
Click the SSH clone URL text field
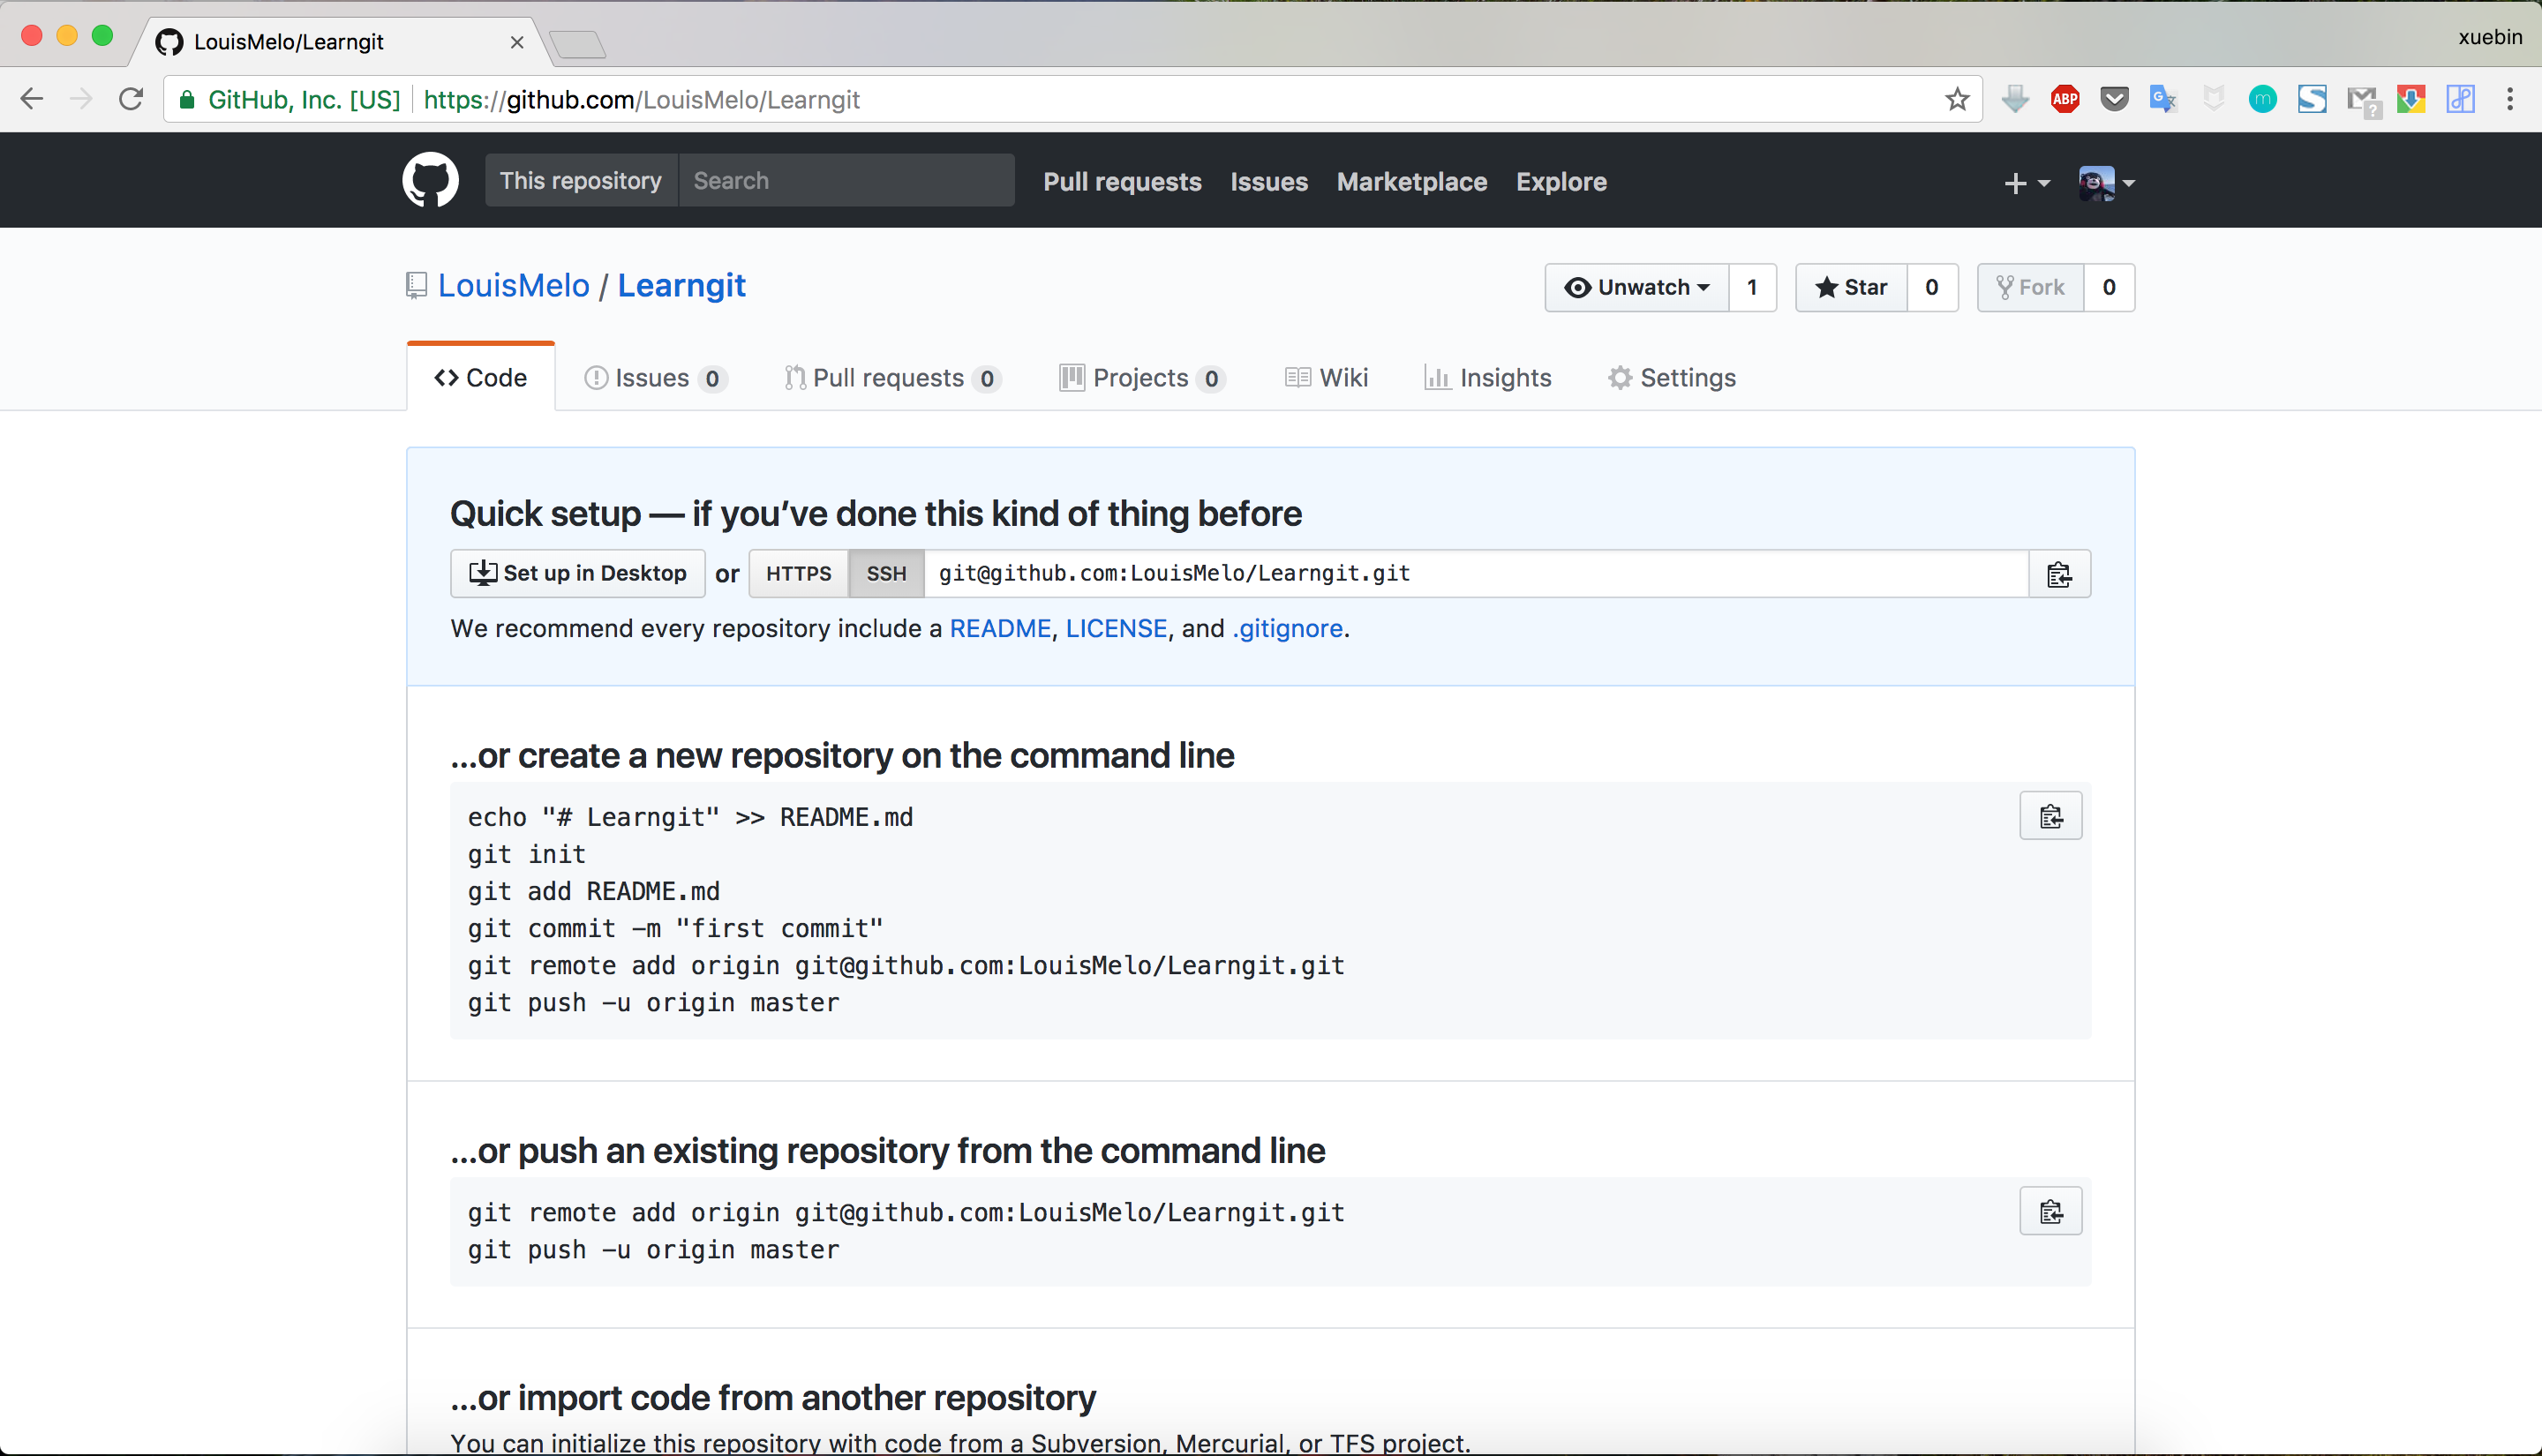pos(1476,574)
